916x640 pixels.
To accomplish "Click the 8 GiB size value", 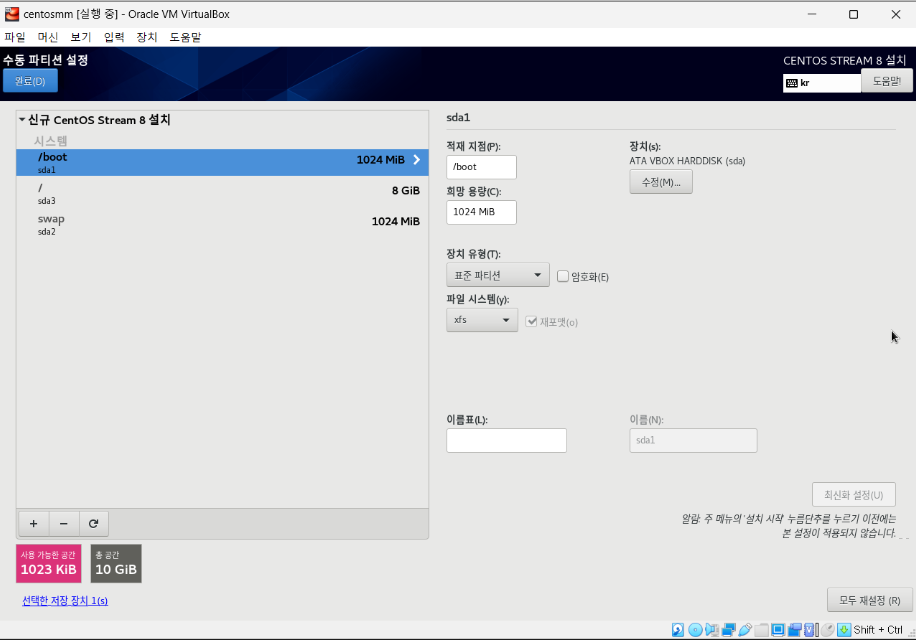I will pos(406,190).
